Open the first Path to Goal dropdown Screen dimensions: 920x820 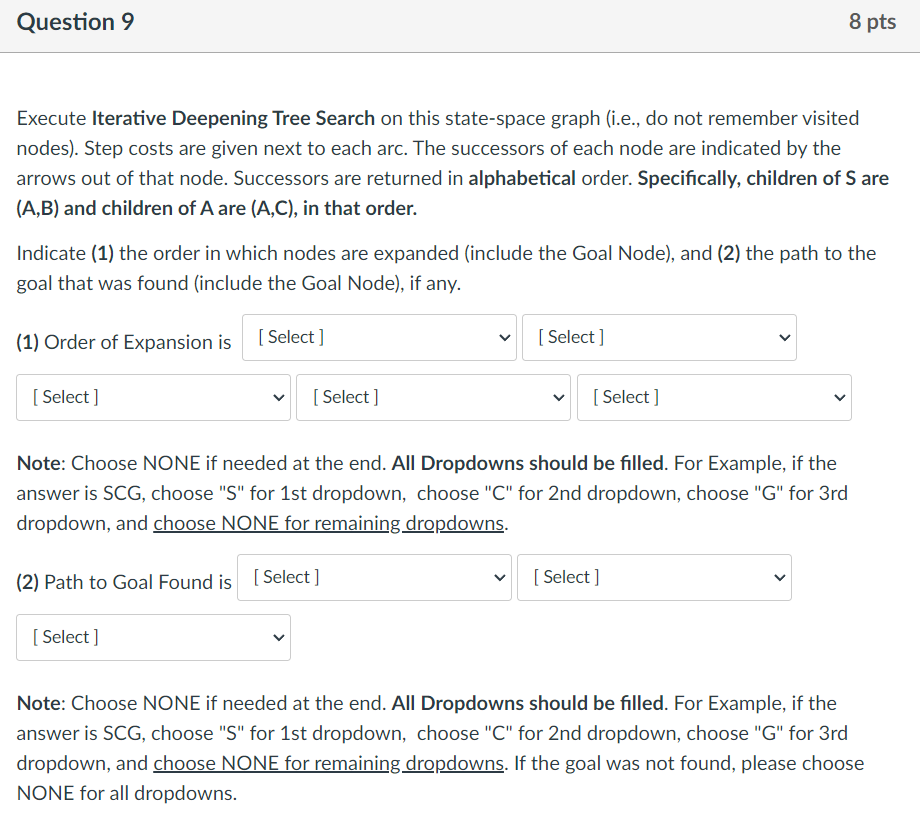tap(374, 577)
